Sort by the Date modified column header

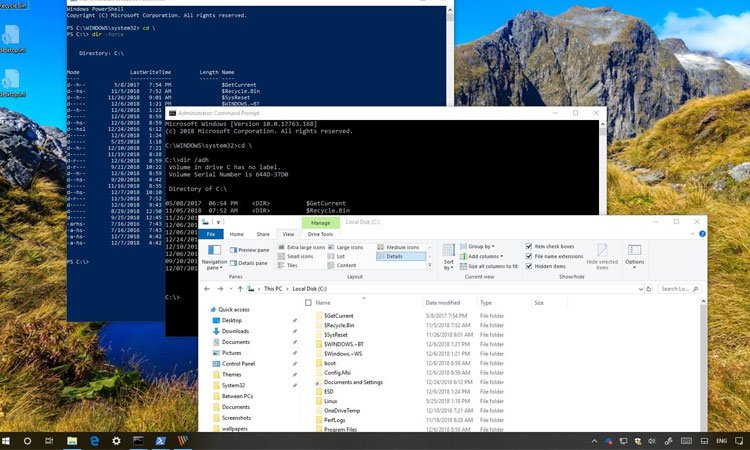click(443, 302)
